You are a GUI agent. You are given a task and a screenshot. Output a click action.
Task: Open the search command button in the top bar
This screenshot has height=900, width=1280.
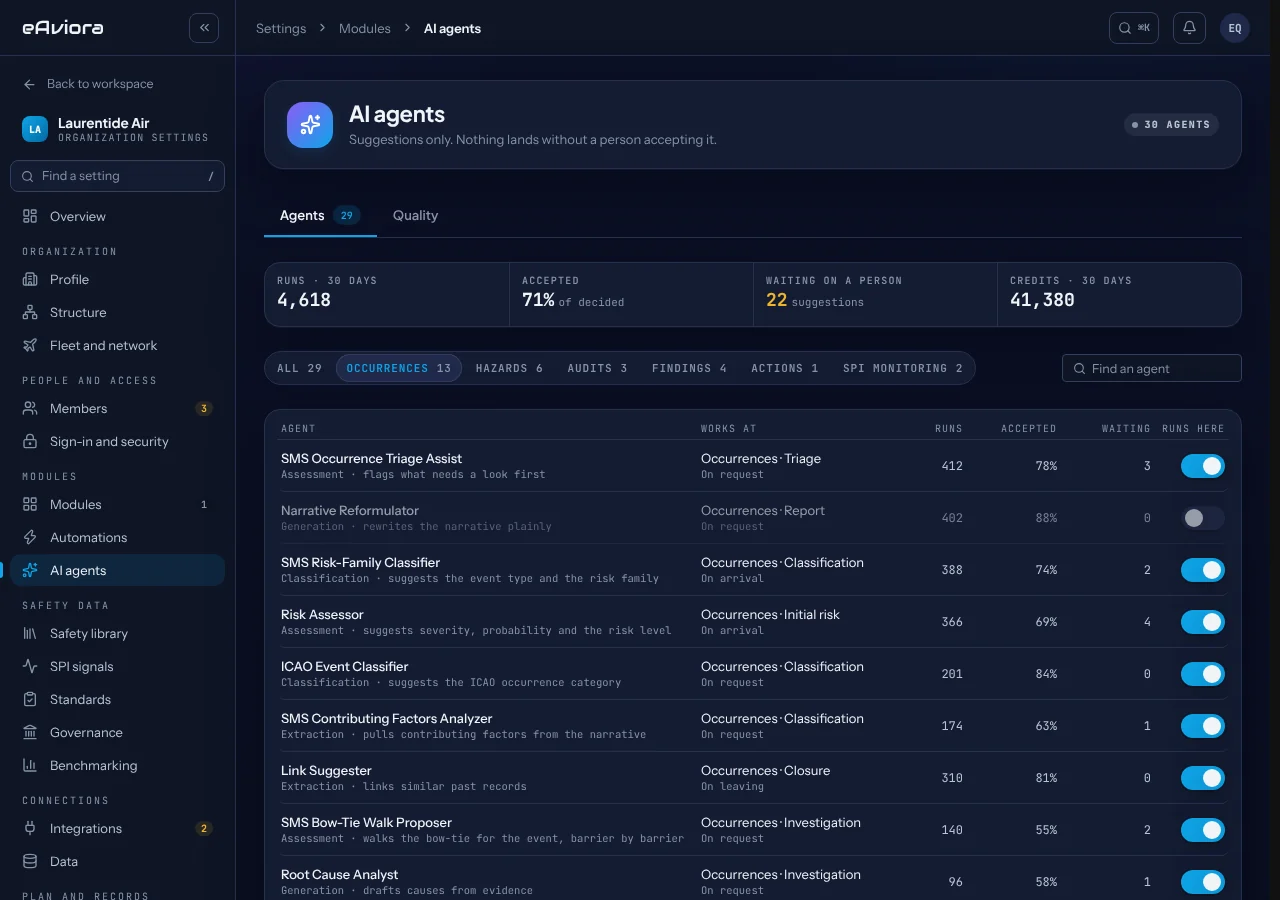pyautogui.click(x=1134, y=28)
